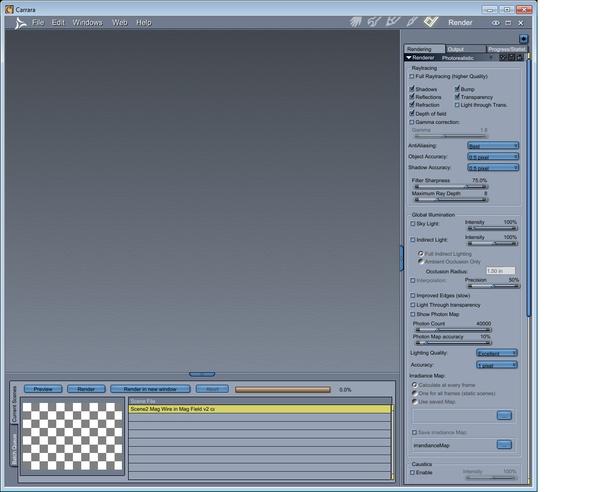This screenshot has width=600, height=492.
Task: Adjust the Filter Sharpness slider
Action: 451,187
